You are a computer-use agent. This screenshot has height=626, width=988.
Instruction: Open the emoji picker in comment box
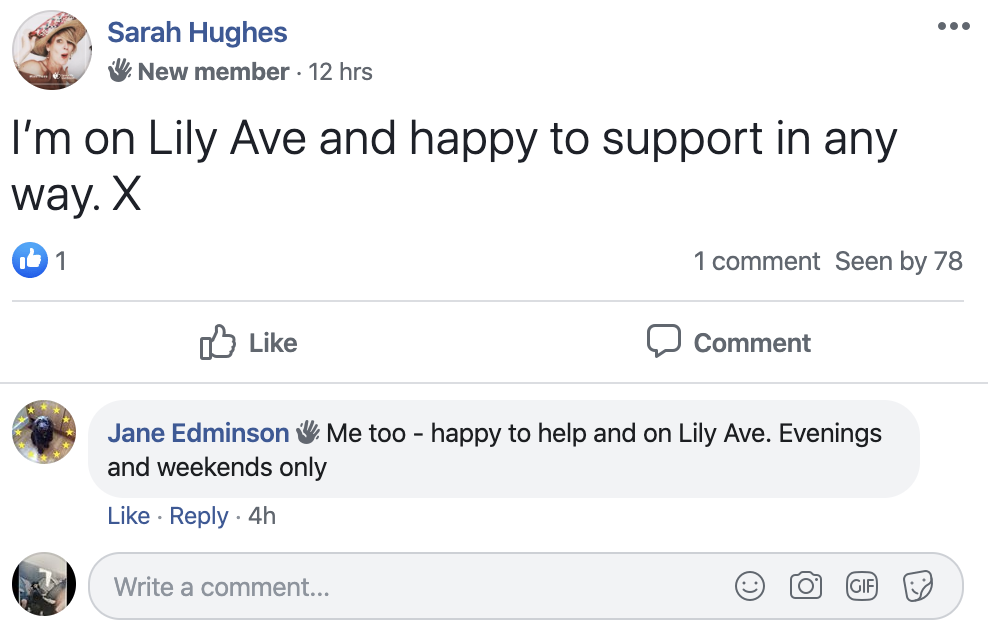pos(750,586)
